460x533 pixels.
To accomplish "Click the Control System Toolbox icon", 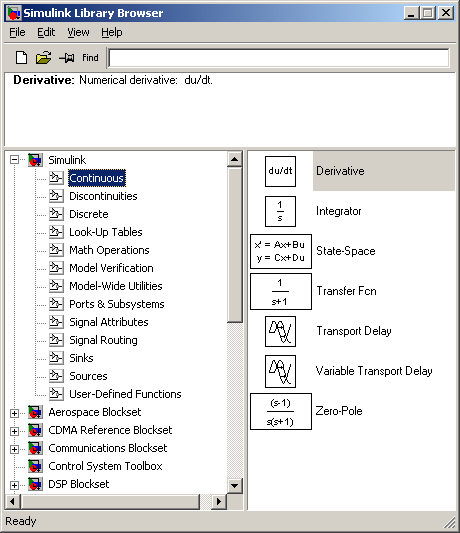I will pyautogui.click(x=35, y=466).
